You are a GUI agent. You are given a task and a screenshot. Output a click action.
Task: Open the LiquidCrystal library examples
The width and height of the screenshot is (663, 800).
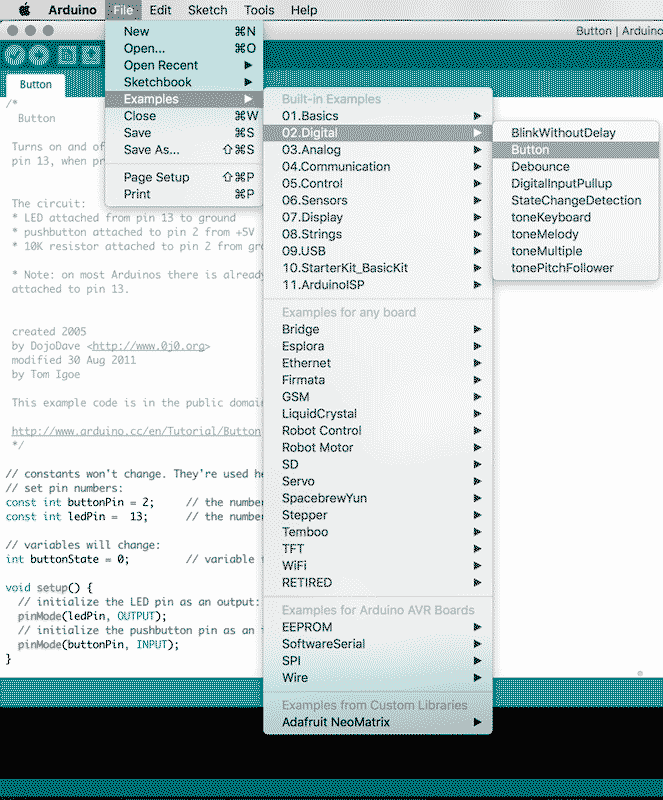pyautogui.click(x=378, y=413)
